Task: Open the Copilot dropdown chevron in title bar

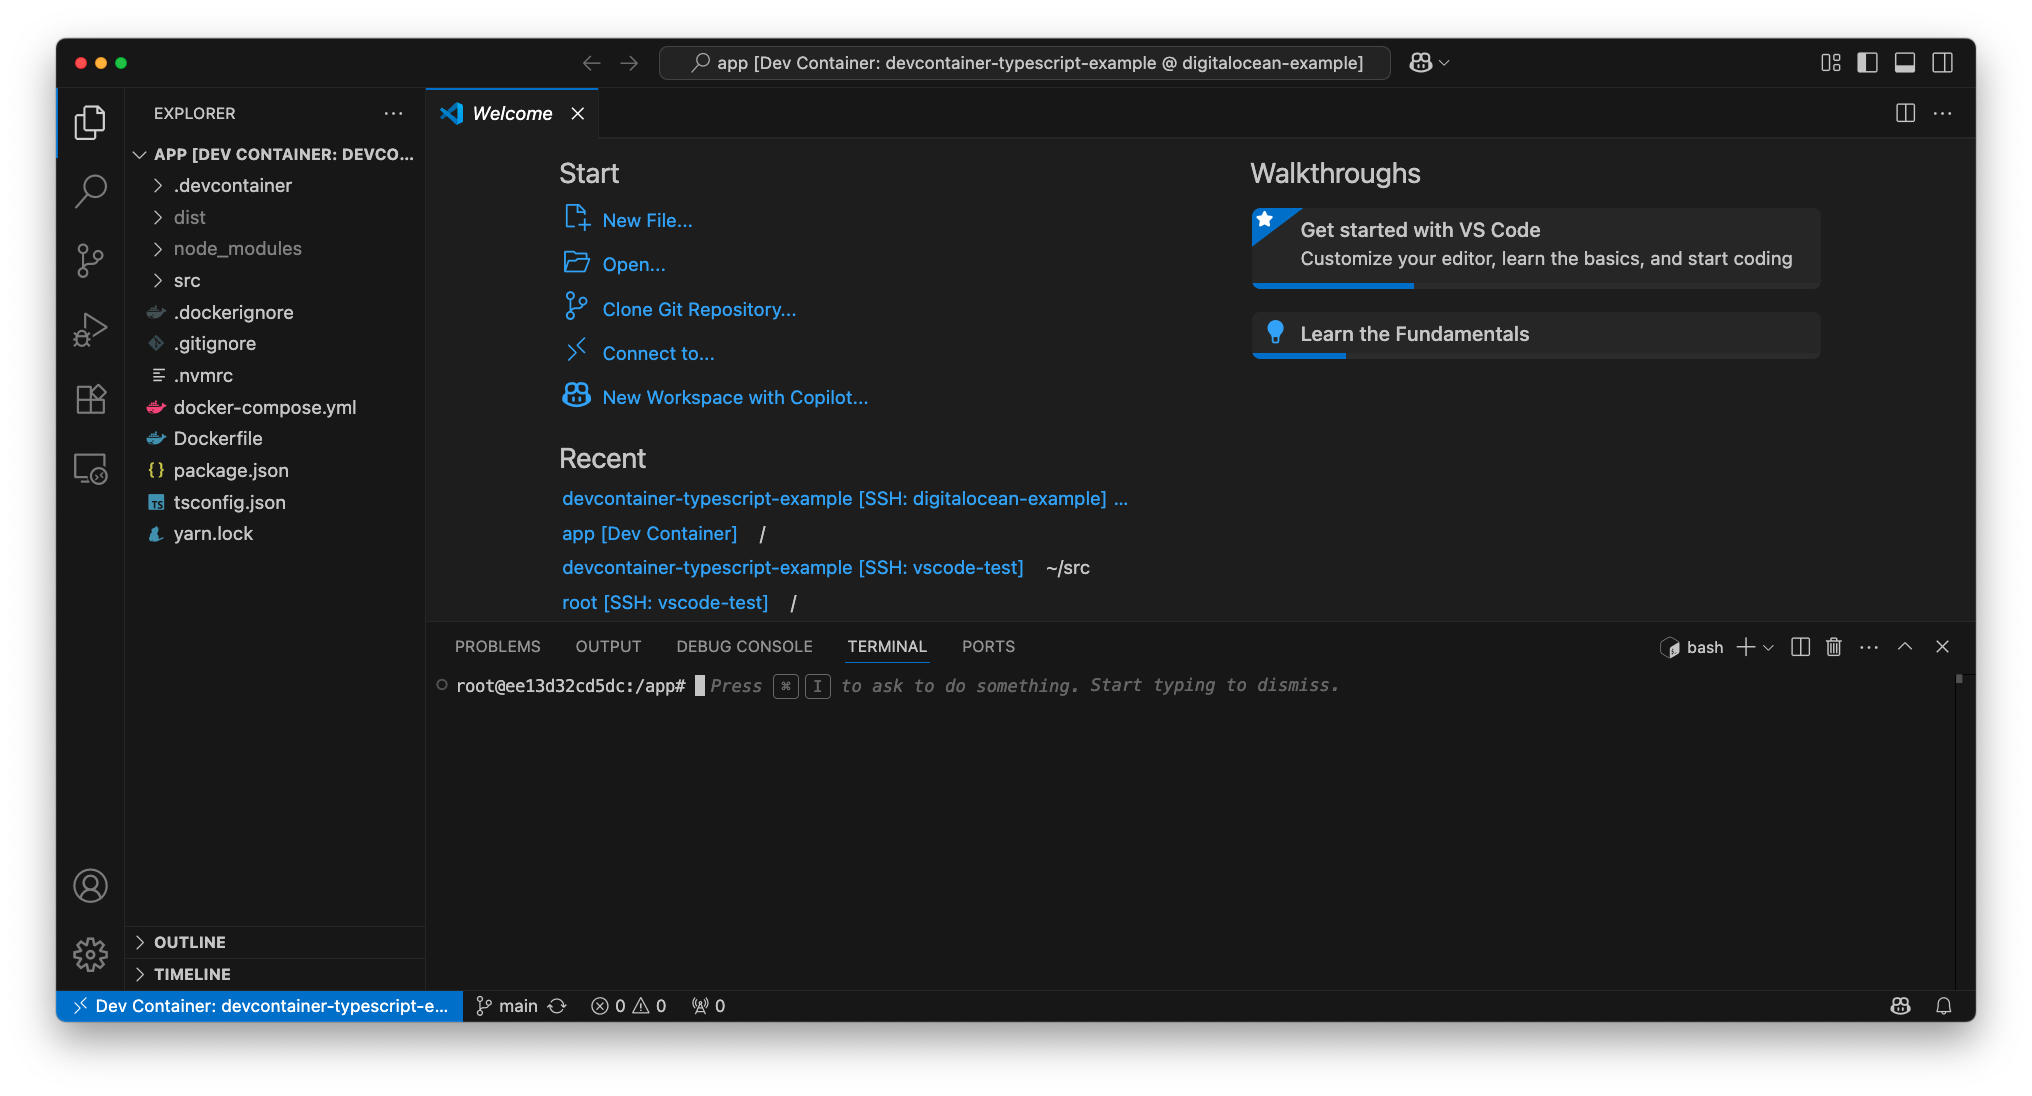Action: pos(1444,63)
